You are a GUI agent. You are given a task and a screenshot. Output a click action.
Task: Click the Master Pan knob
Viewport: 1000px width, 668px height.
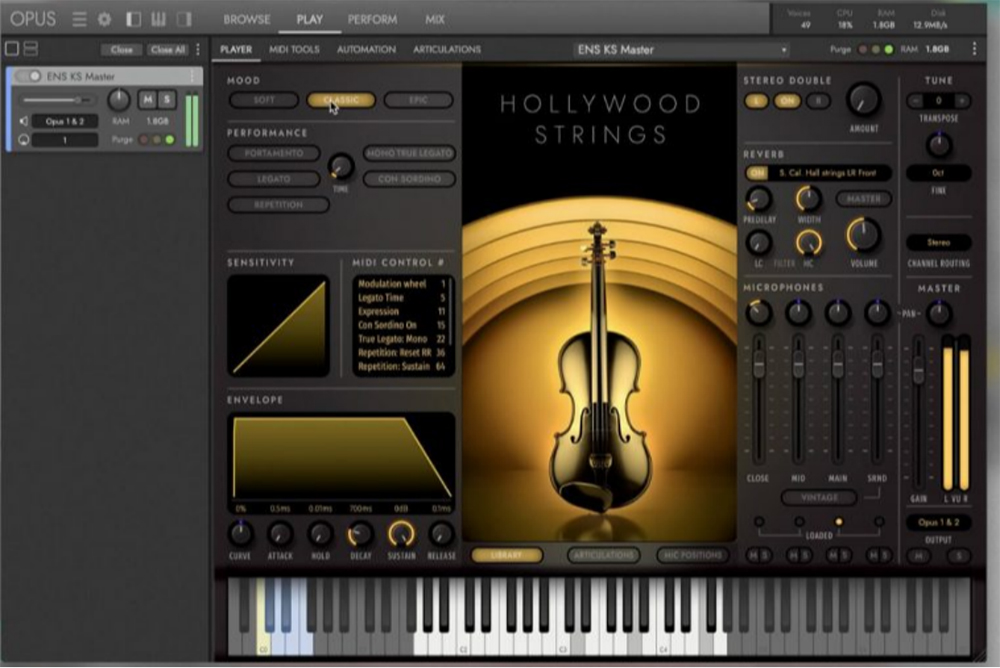pyautogui.click(x=938, y=313)
